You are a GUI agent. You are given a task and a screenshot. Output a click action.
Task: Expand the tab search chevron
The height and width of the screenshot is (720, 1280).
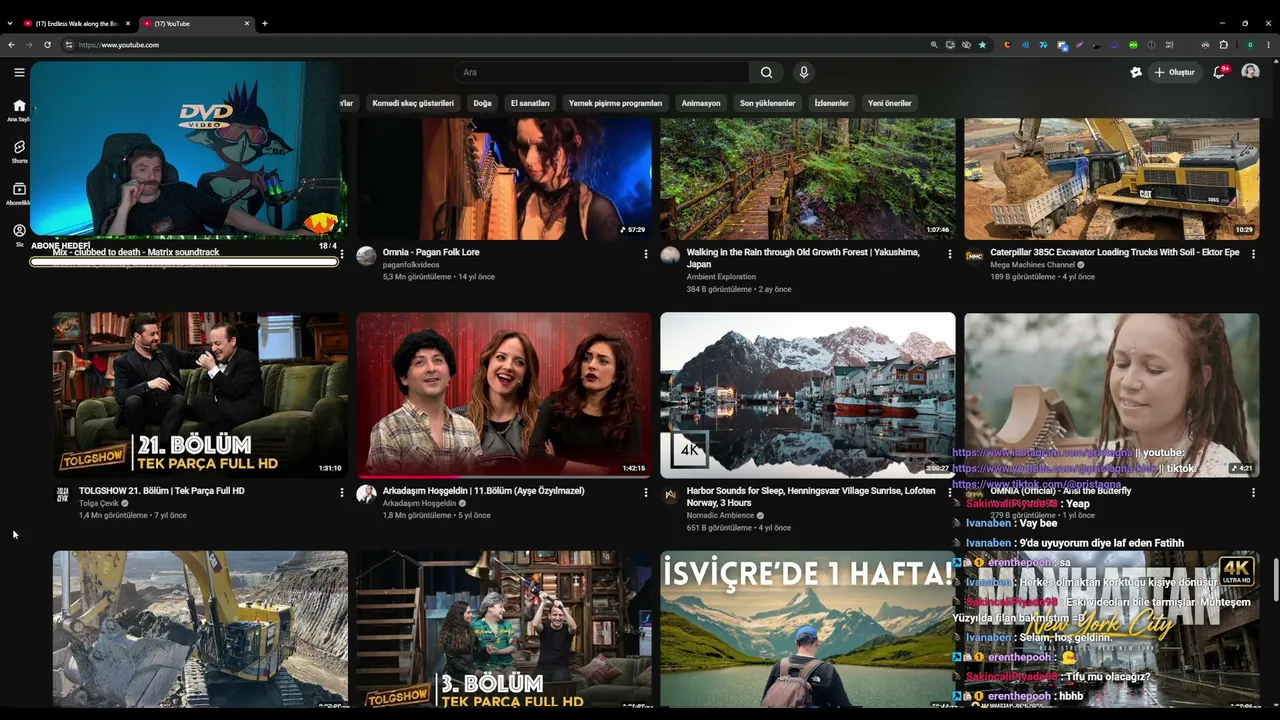tap(10, 23)
